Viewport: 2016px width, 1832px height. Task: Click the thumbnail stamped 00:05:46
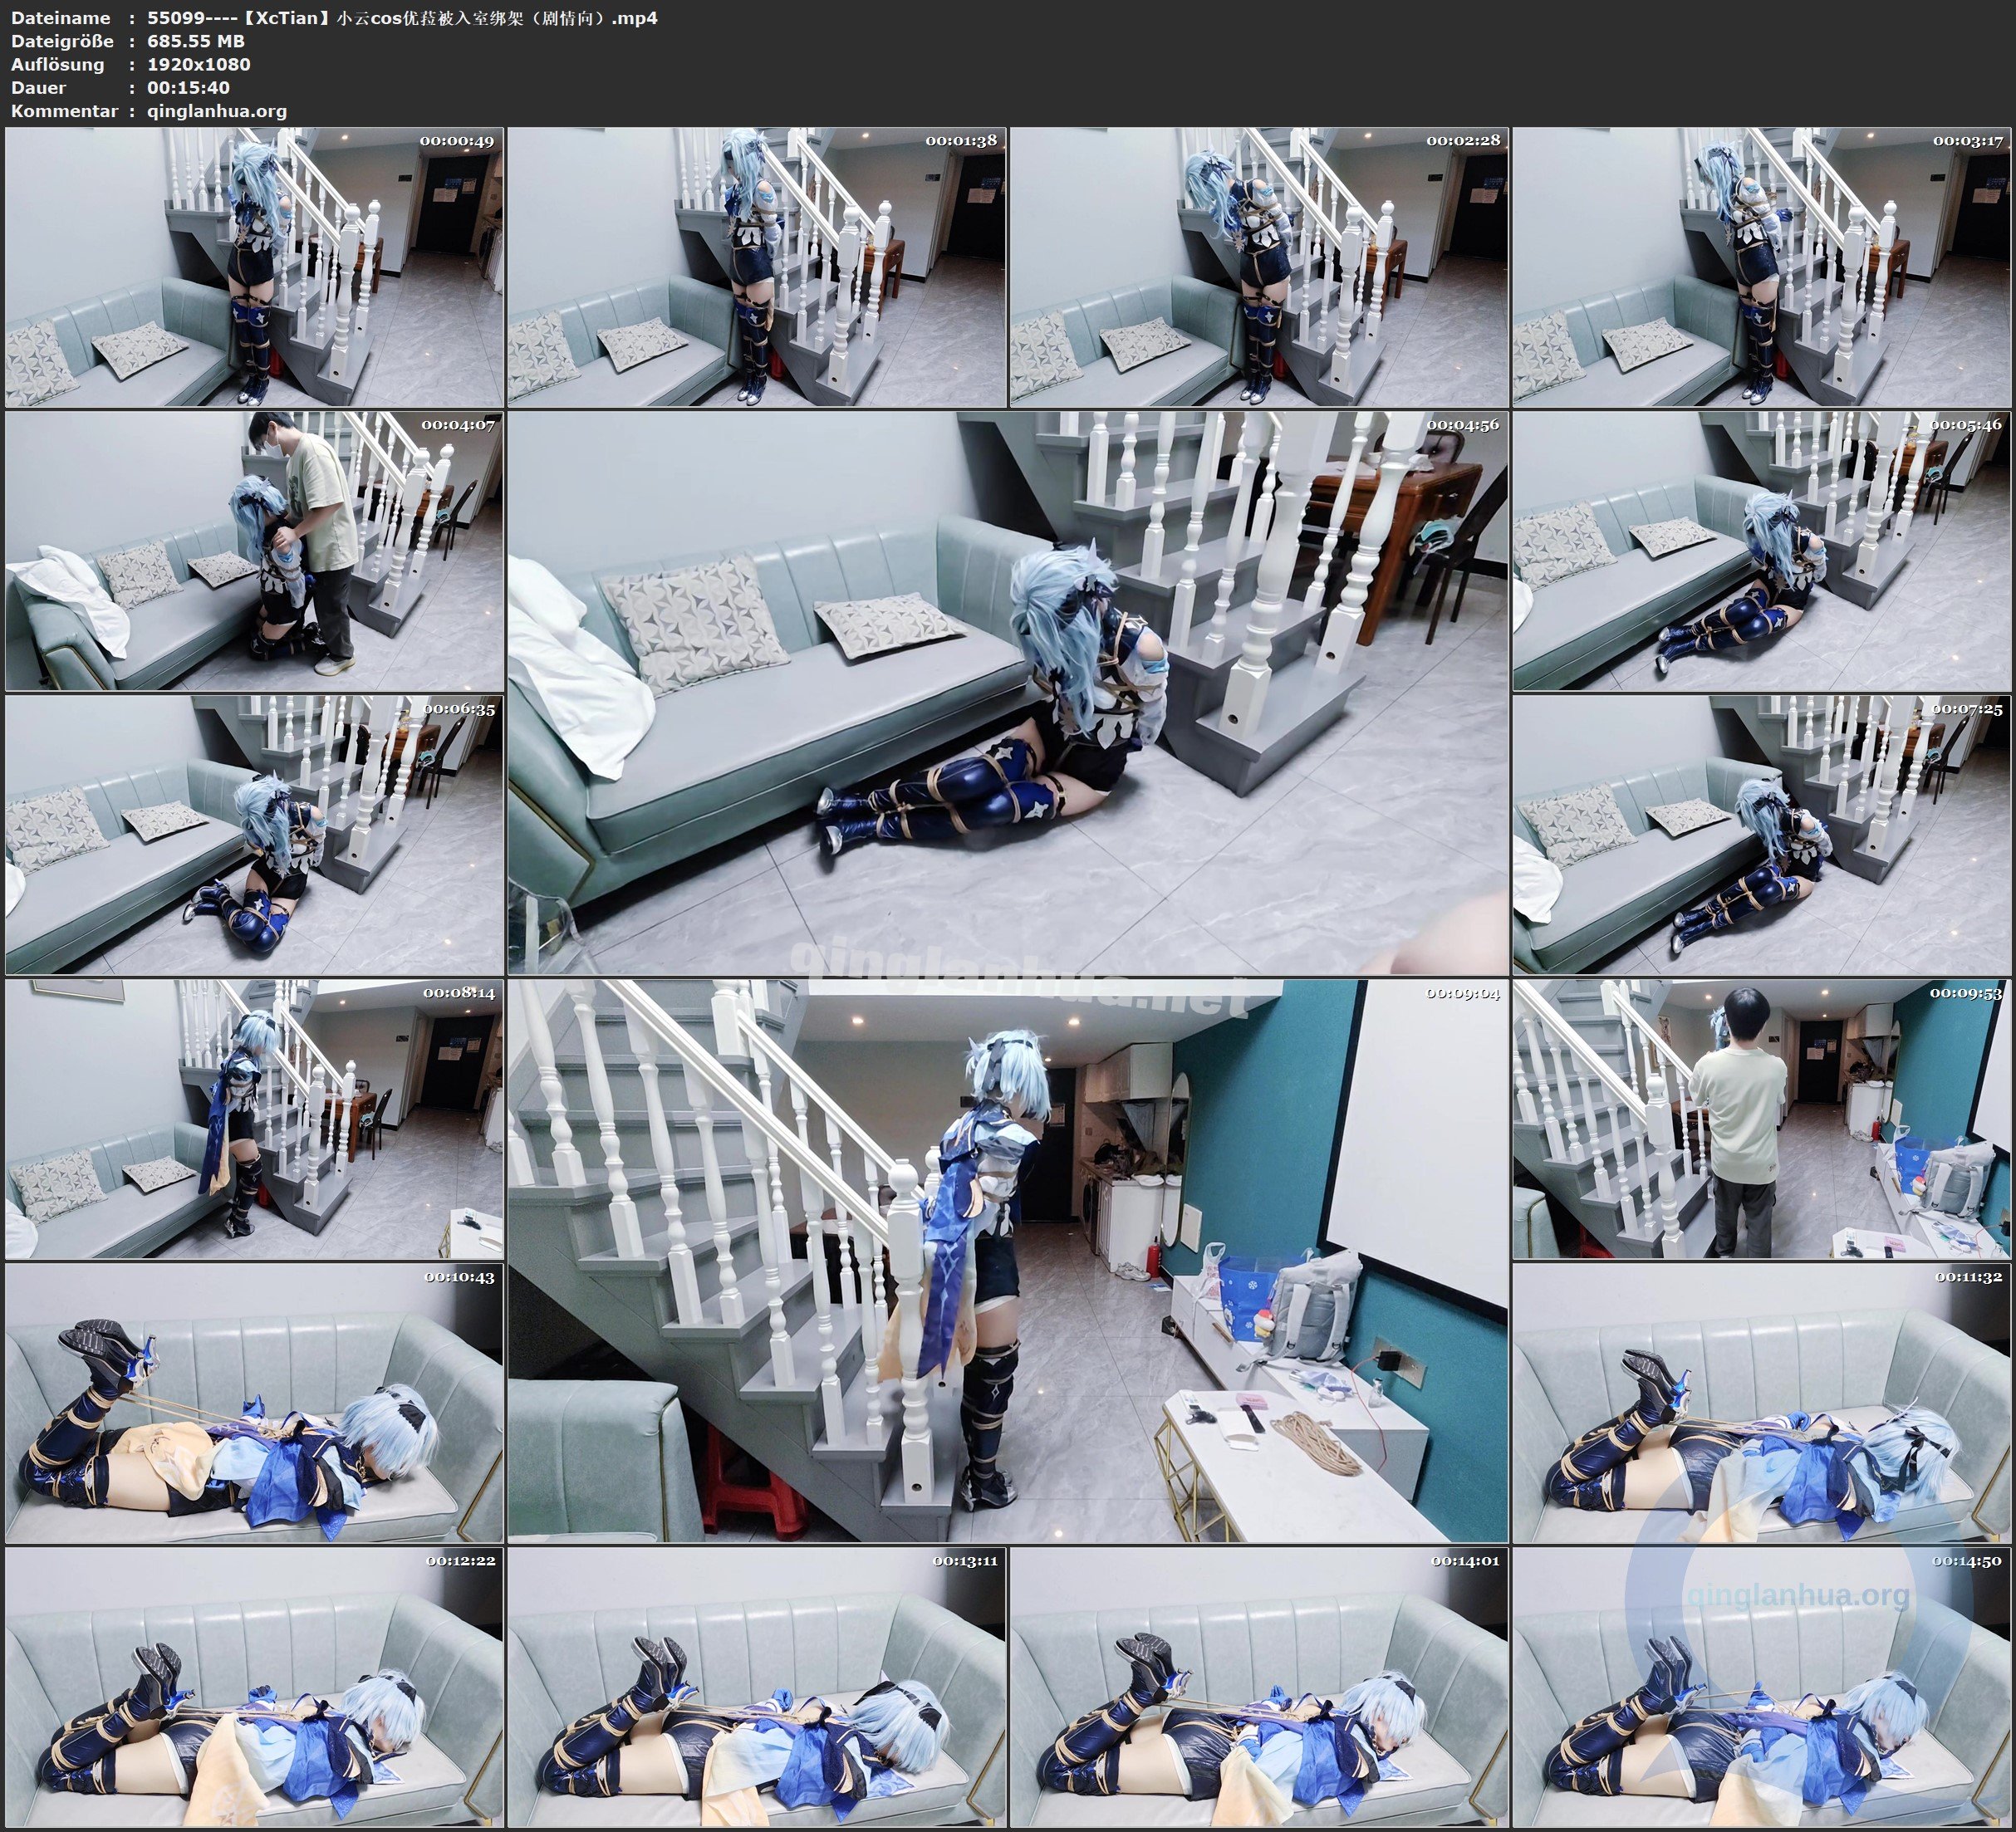tap(1762, 551)
